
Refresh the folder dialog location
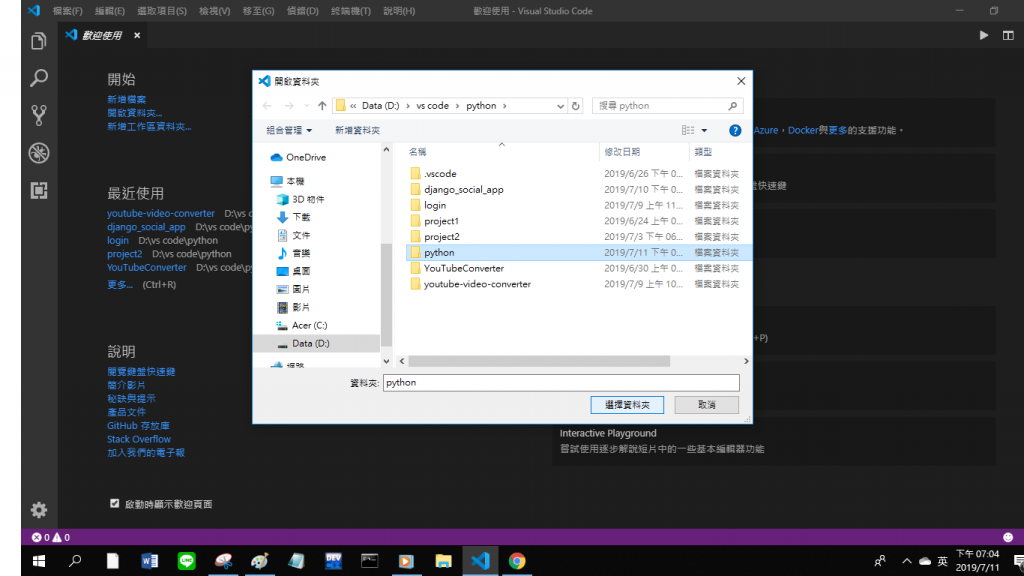click(x=575, y=106)
